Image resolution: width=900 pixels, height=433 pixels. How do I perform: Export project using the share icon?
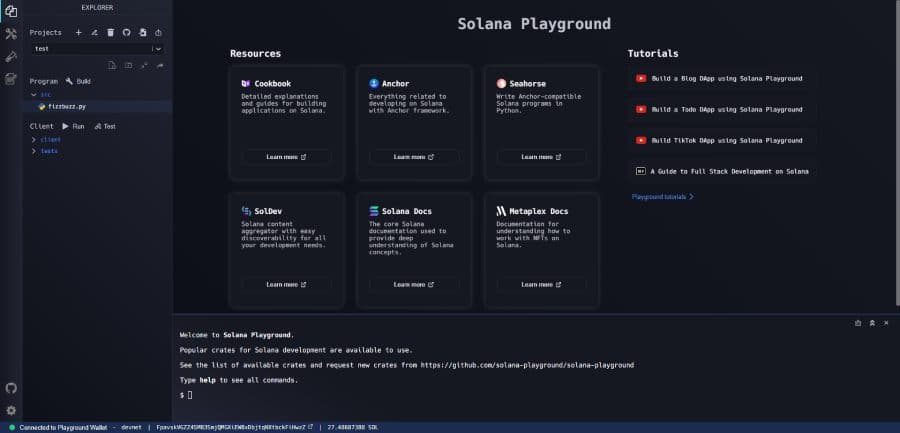pos(158,33)
